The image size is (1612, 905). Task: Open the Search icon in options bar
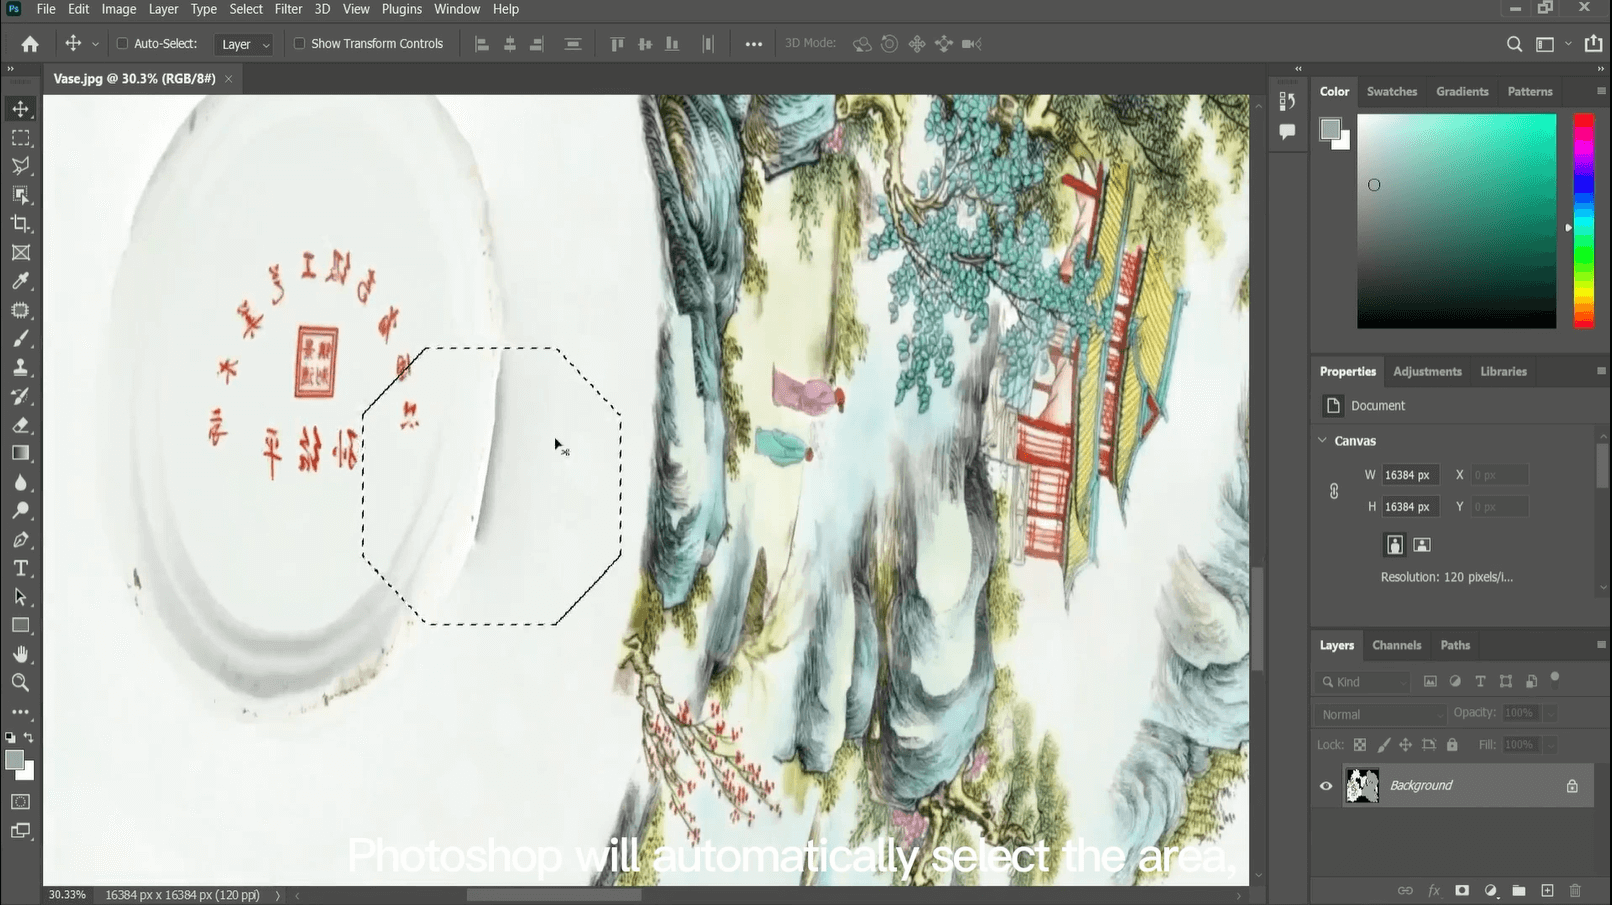pyautogui.click(x=1514, y=44)
